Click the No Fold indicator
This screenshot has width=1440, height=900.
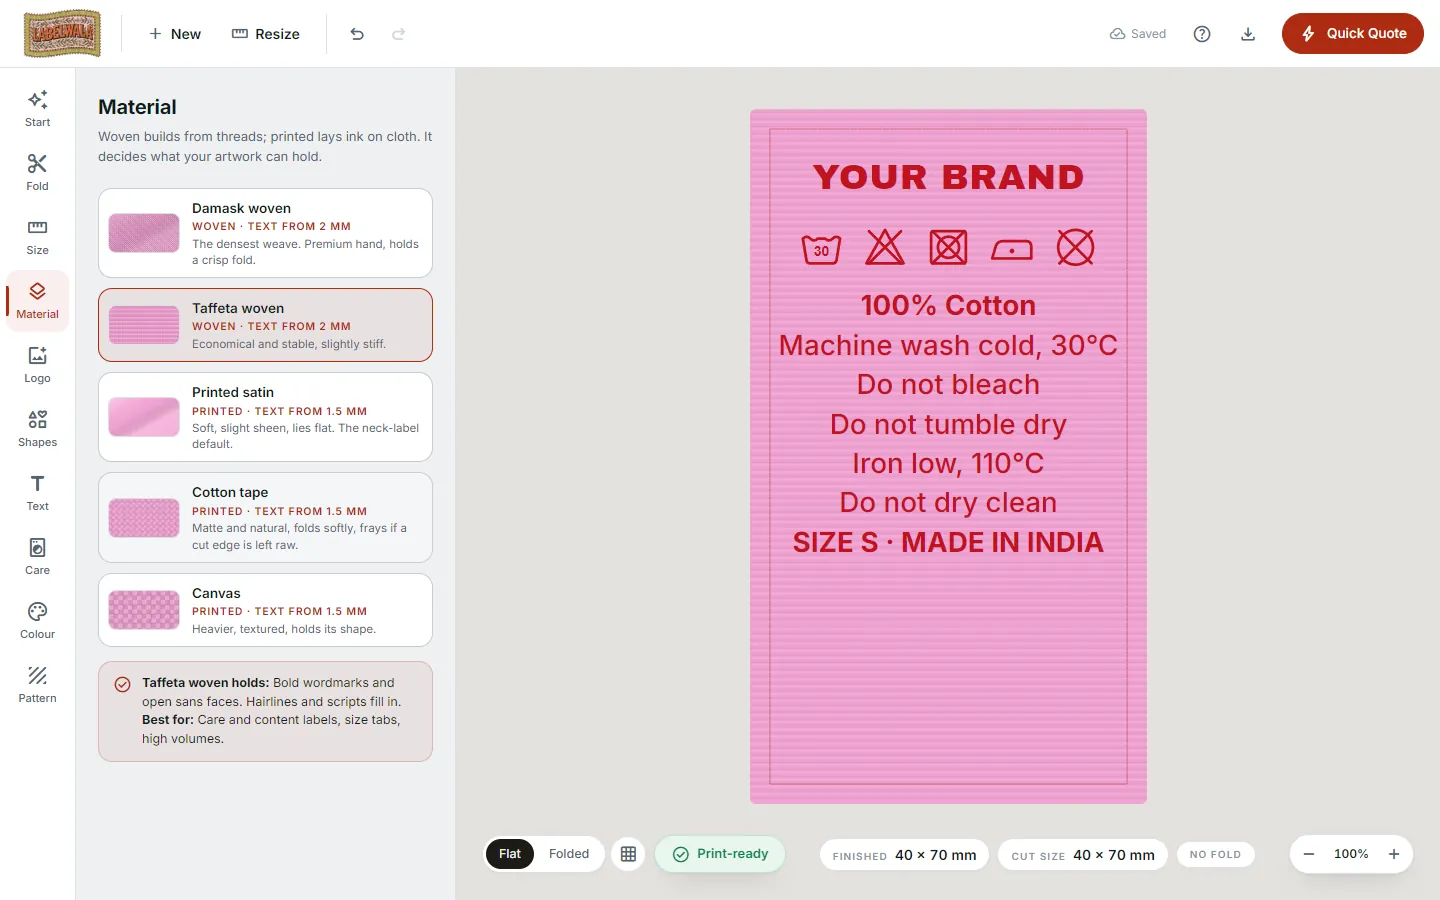(1215, 854)
